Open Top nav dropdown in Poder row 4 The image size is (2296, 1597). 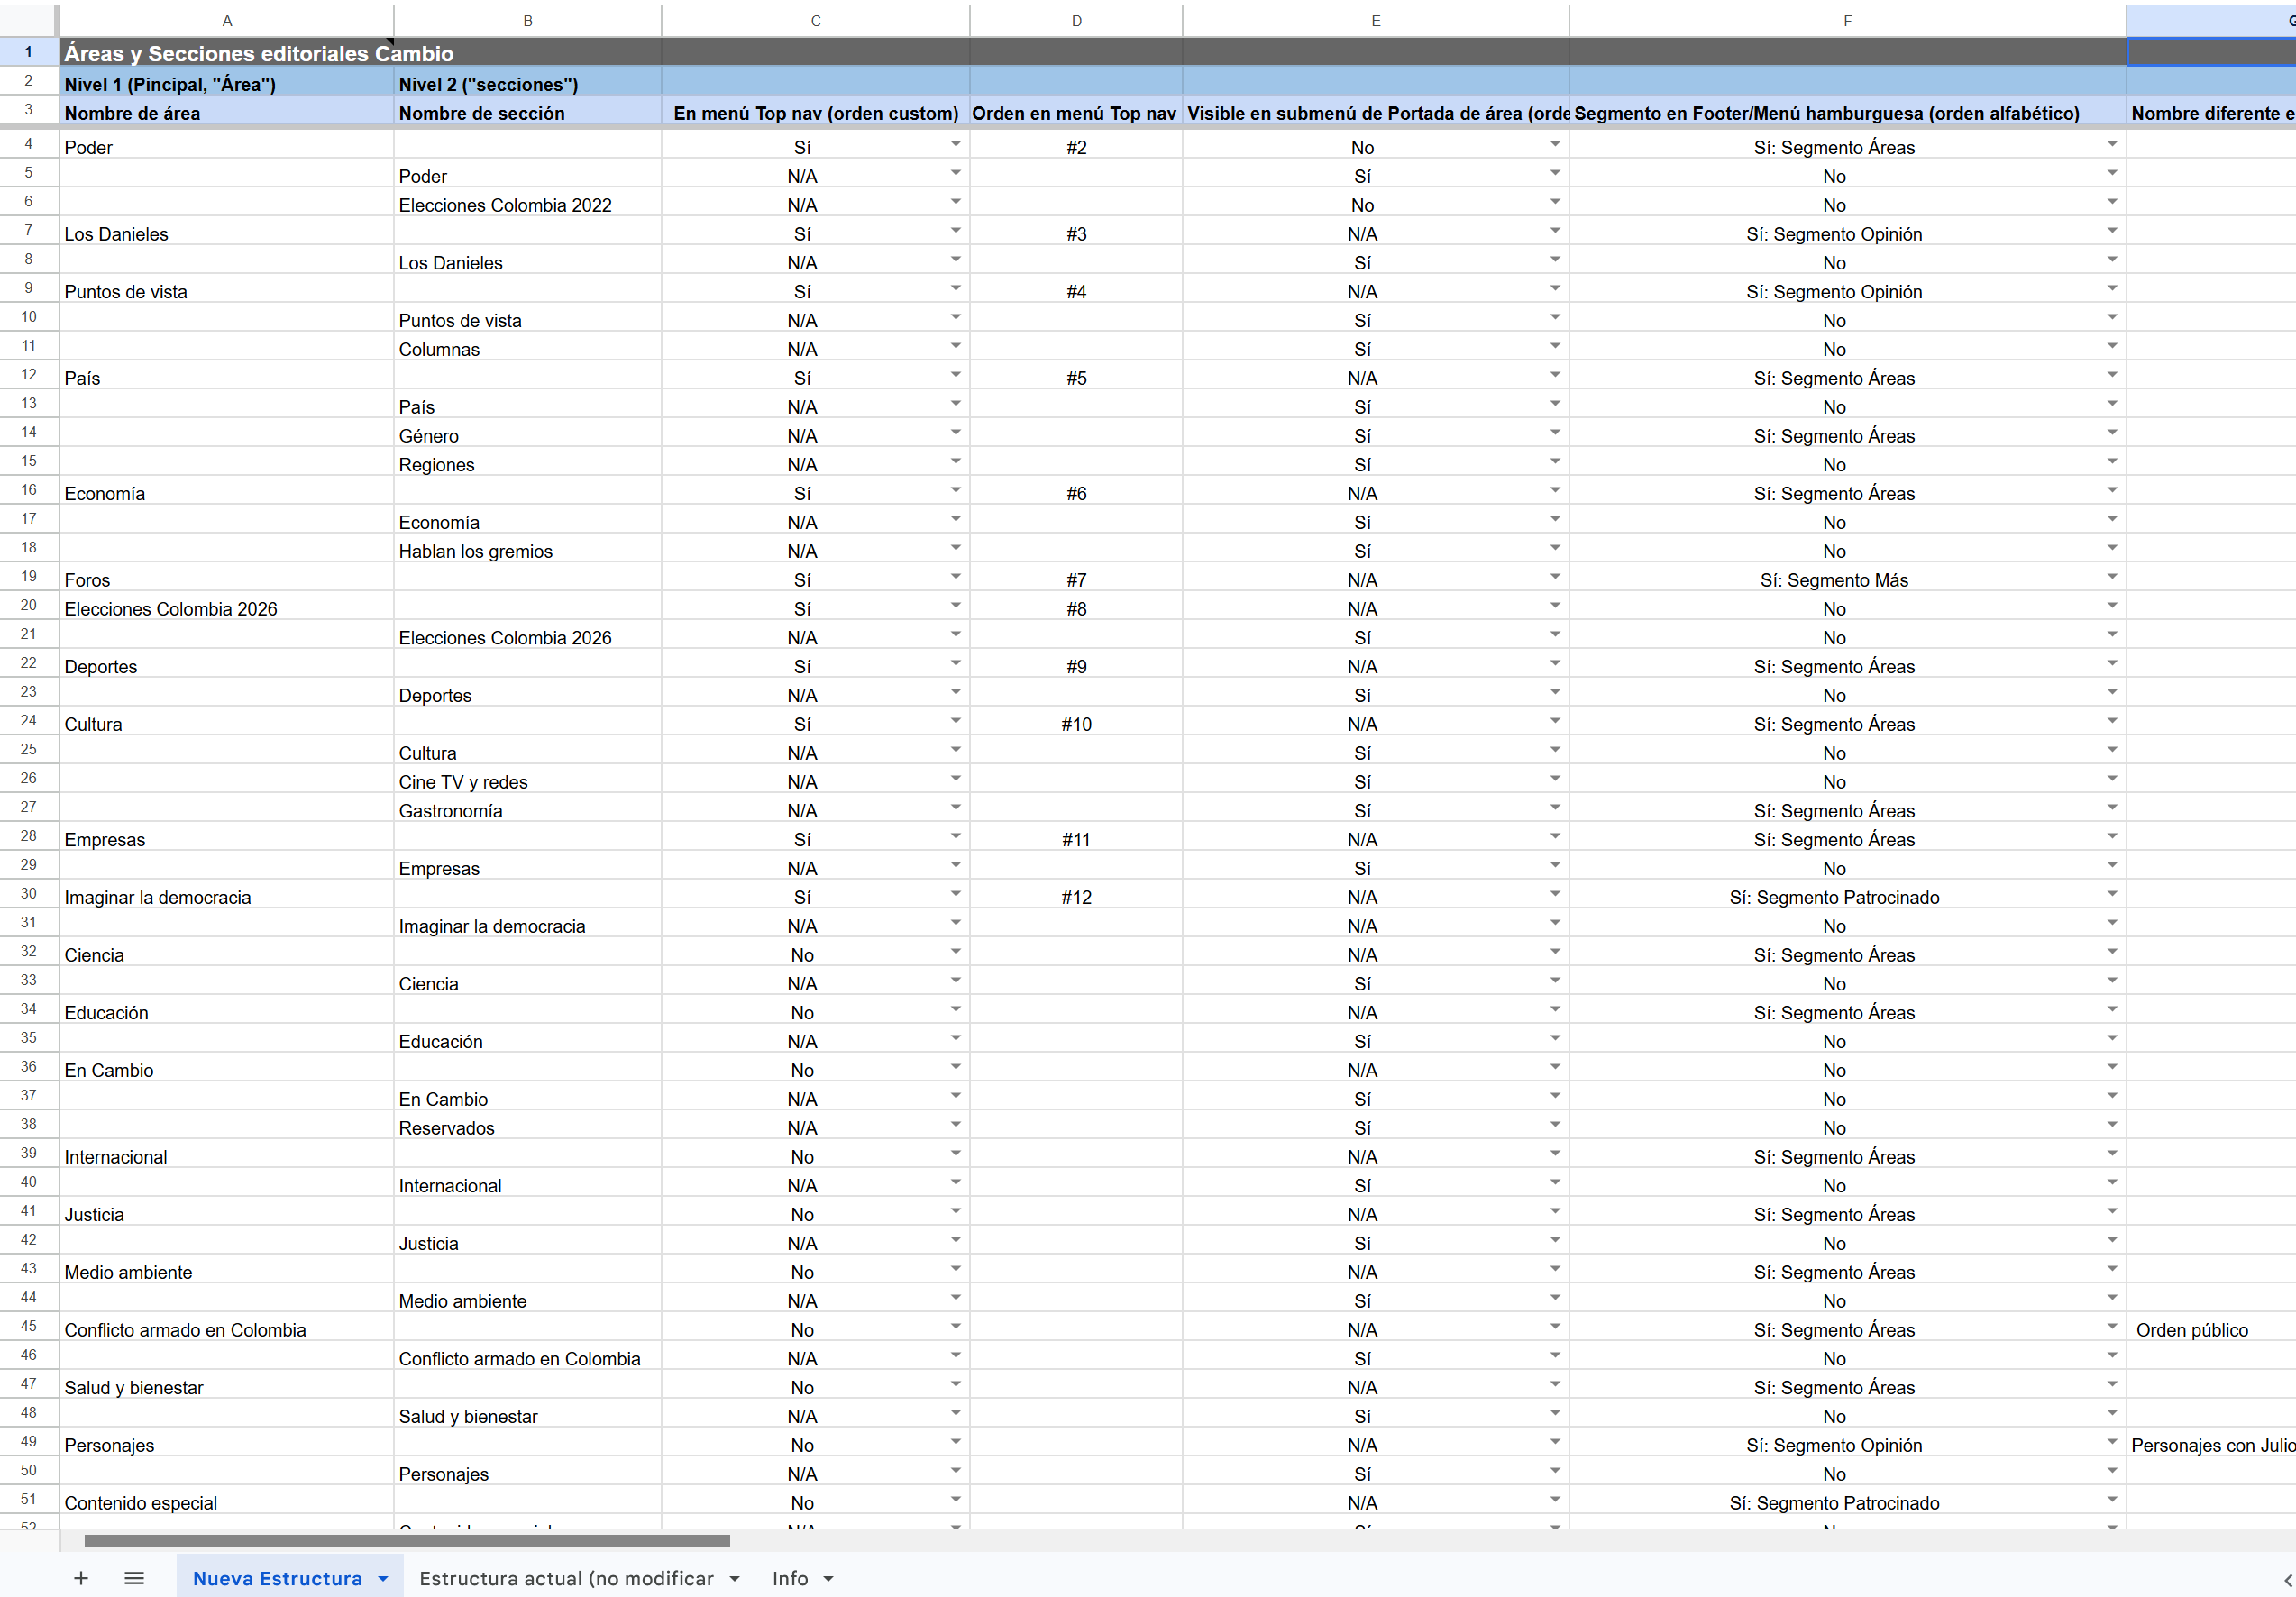coord(955,145)
